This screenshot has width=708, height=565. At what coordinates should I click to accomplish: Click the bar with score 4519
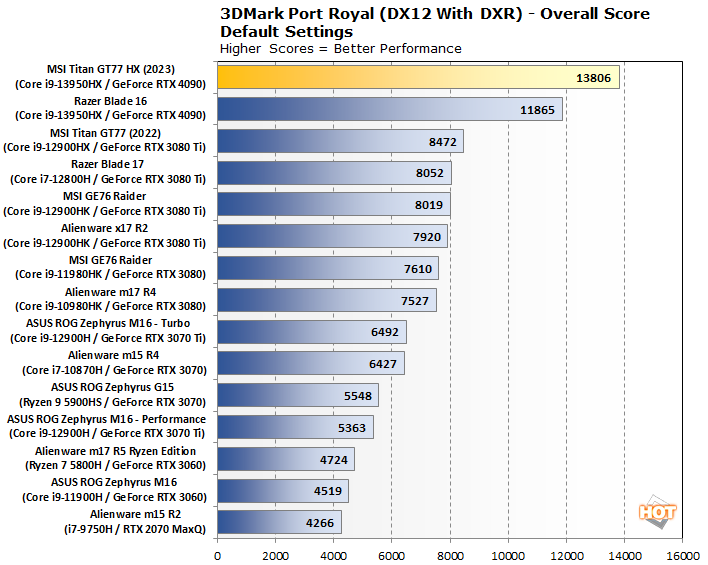(283, 491)
